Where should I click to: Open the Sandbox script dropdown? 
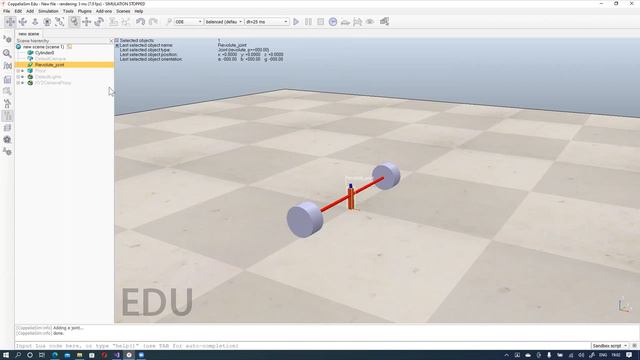[x=609, y=346]
